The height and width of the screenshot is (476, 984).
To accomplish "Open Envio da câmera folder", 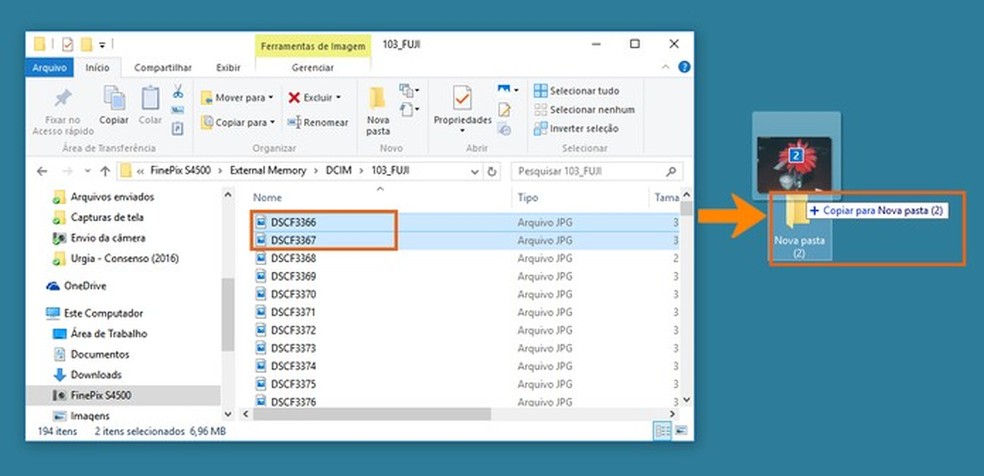I will coord(107,238).
